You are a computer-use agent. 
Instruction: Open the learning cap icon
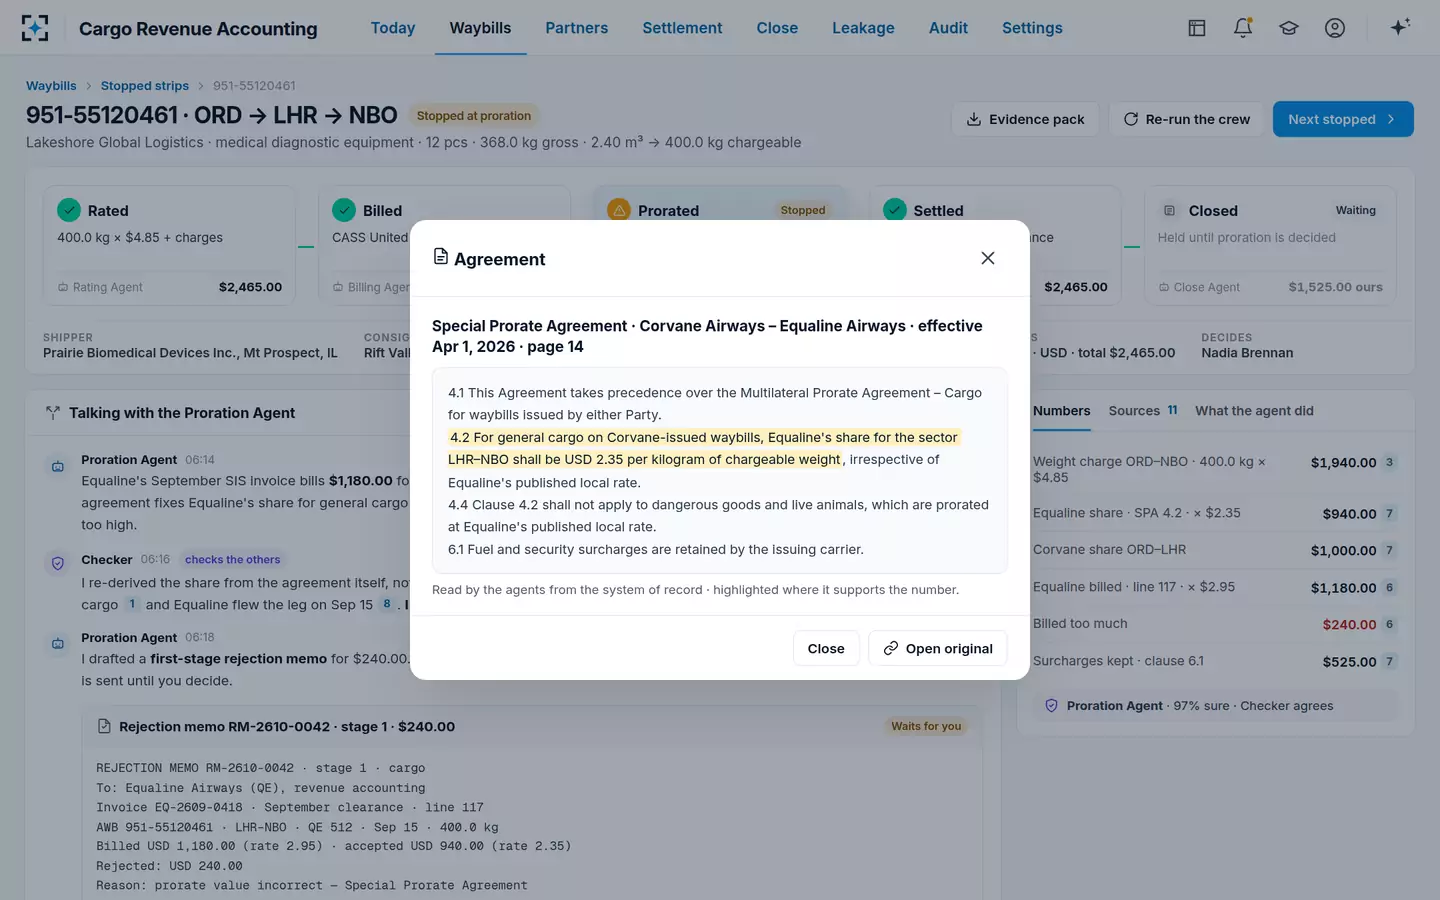(x=1289, y=28)
